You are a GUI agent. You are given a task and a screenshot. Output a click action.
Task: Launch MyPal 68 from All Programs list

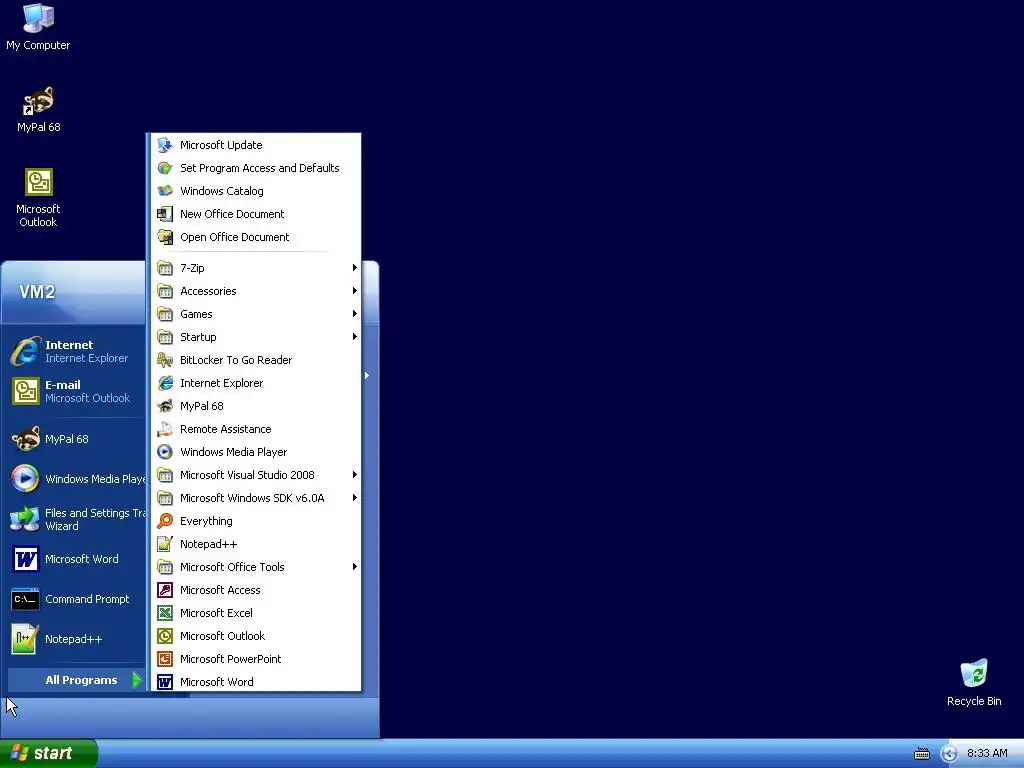(x=256, y=406)
